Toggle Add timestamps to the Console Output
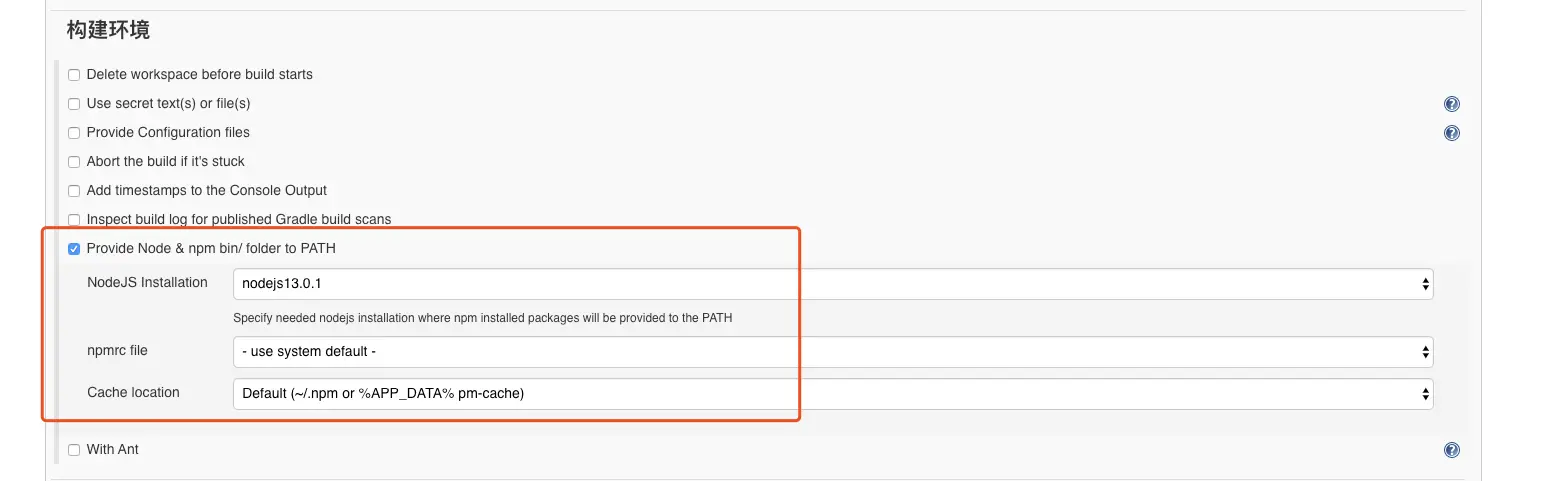 click(x=74, y=191)
